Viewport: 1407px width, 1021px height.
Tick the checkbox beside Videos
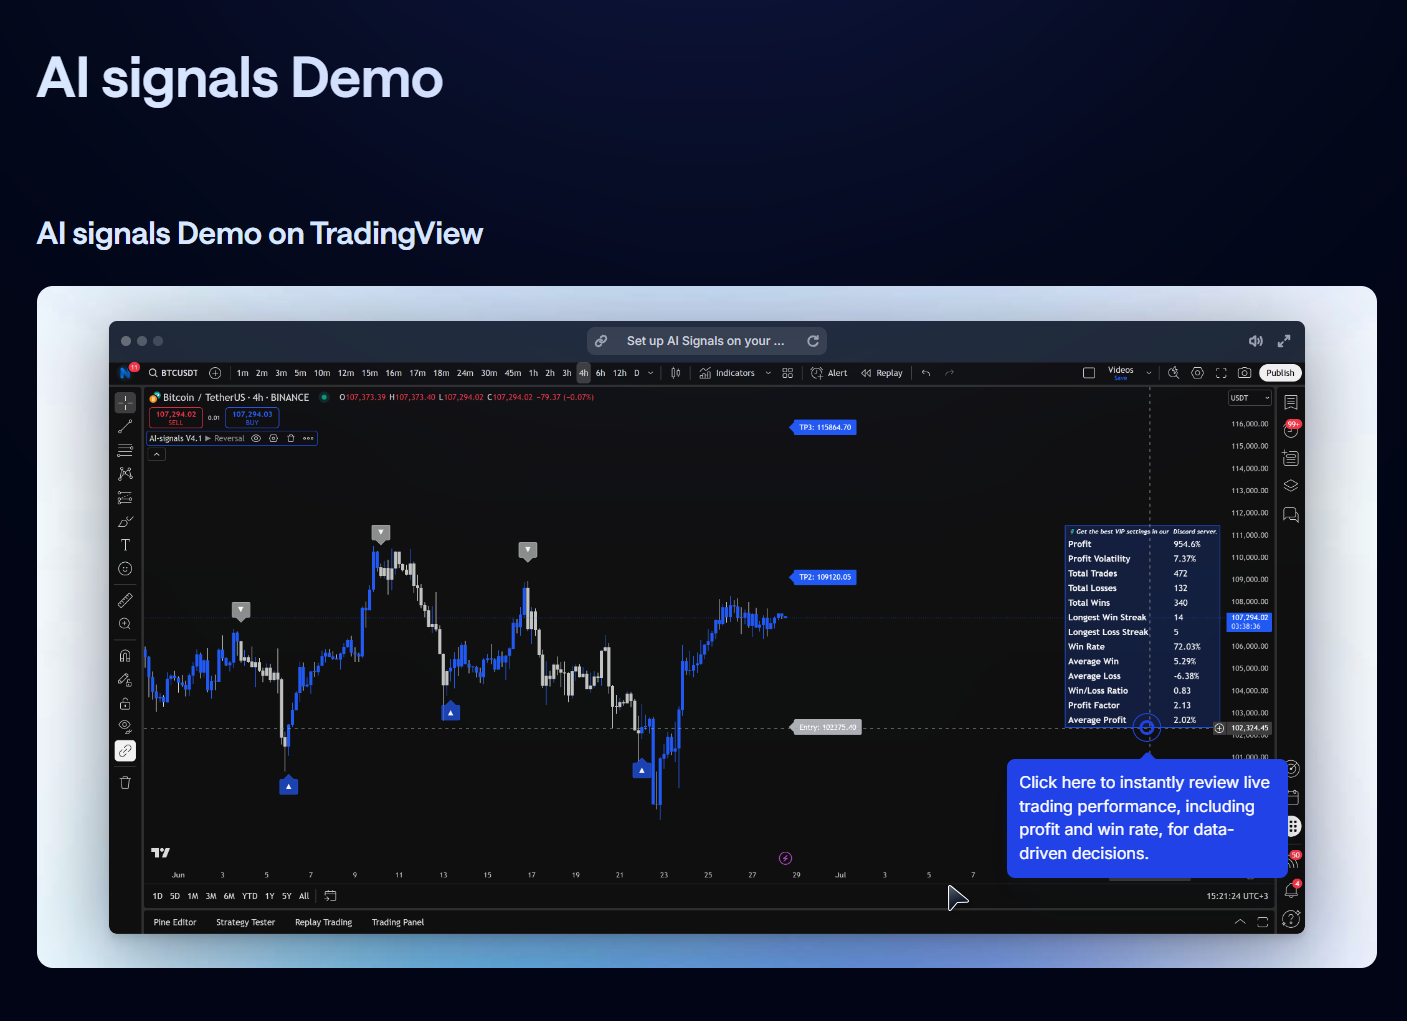[1089, 371]
